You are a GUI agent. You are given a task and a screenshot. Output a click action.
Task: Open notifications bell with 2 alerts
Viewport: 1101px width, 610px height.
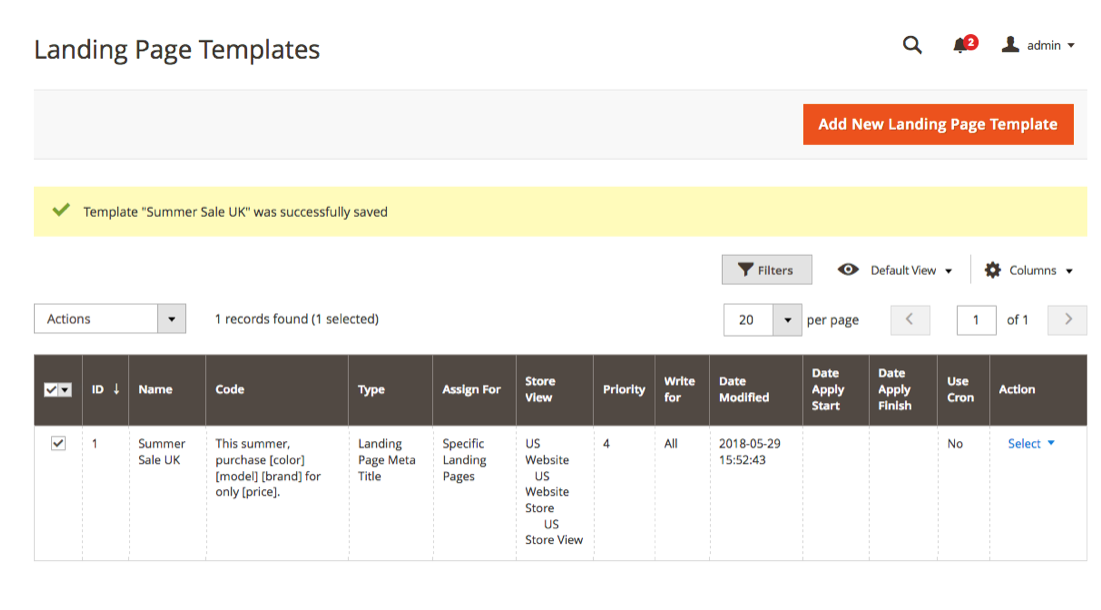point(964,44)
